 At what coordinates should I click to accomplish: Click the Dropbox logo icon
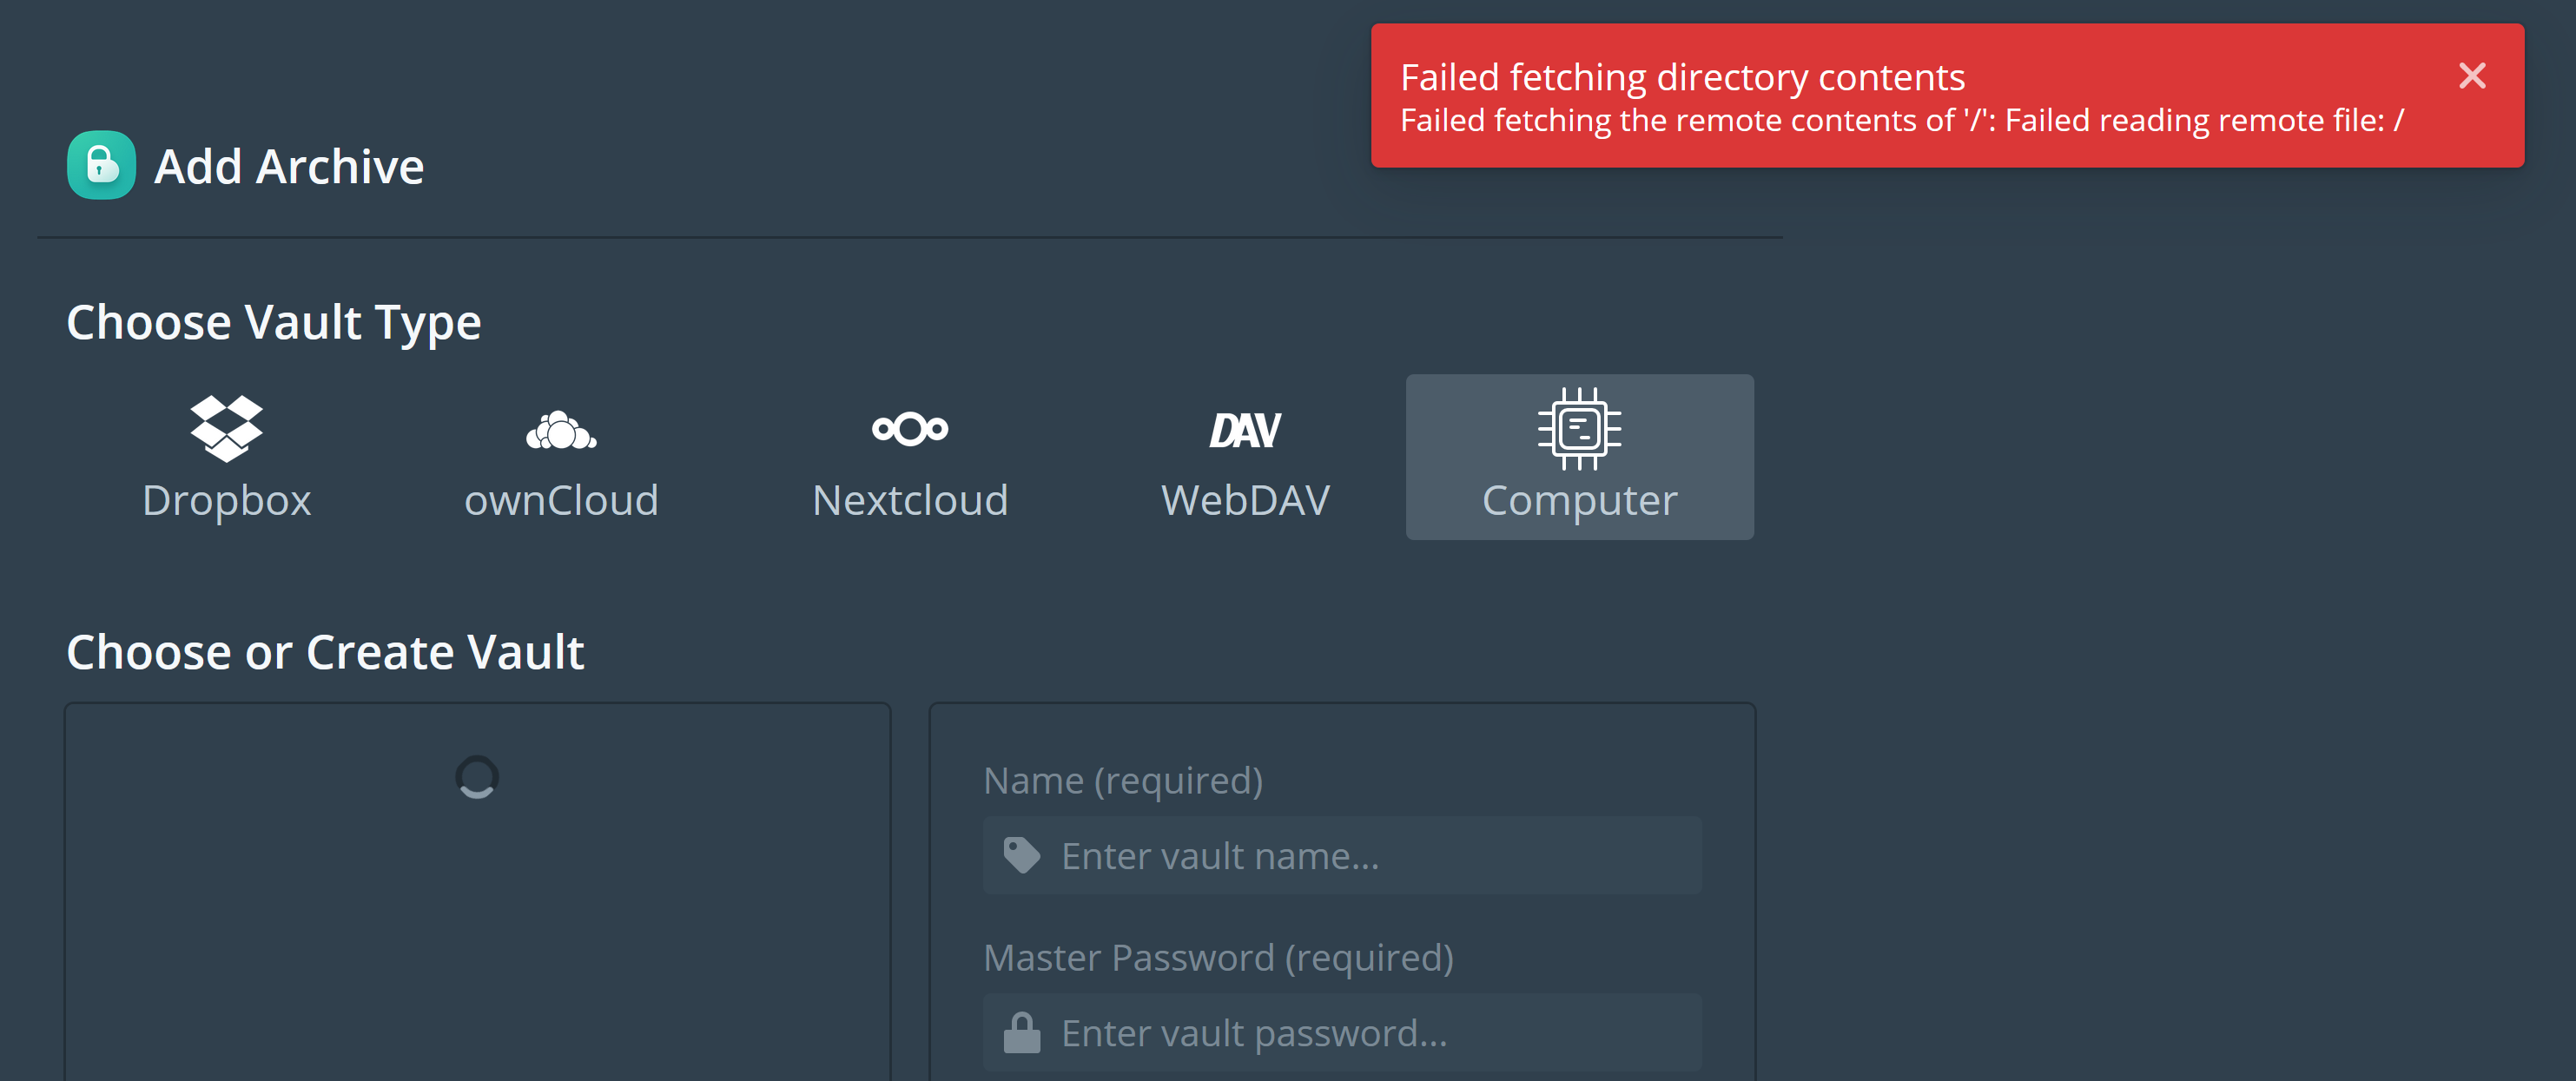pos(226,428)
